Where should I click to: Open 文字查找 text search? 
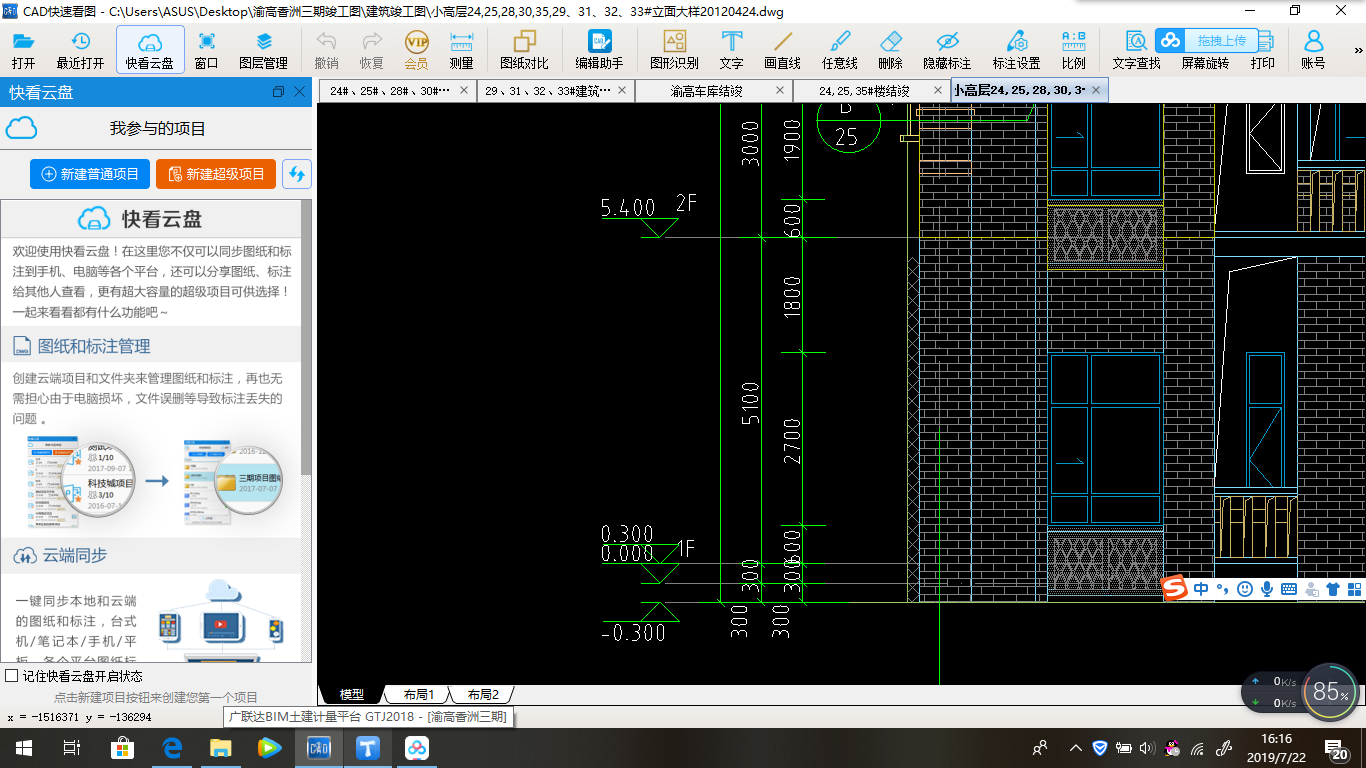click(1137, 50)
